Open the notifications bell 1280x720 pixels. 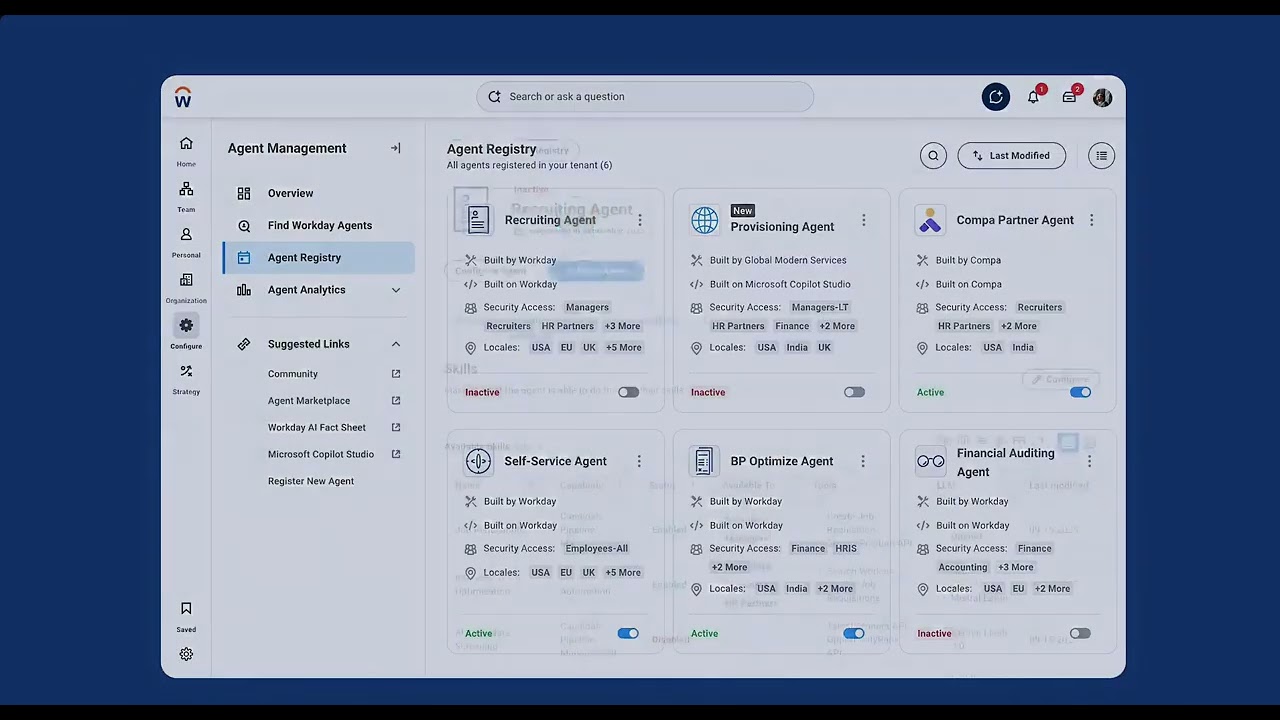click(x=1033, y=97)
